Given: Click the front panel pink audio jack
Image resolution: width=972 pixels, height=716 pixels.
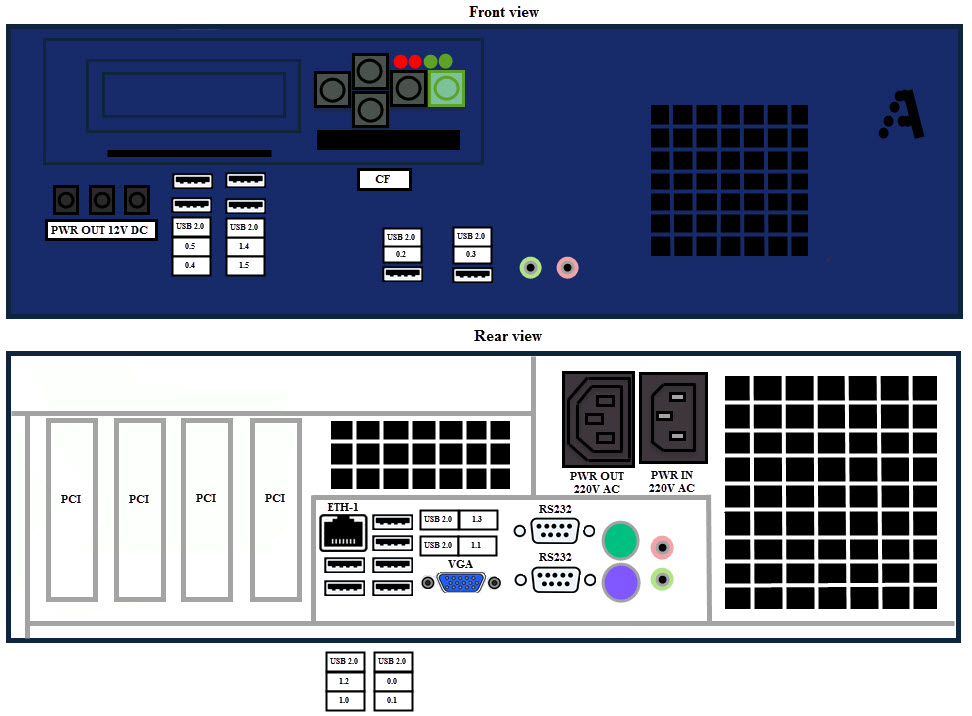Looking at the screenshot, I should [567, 268].
